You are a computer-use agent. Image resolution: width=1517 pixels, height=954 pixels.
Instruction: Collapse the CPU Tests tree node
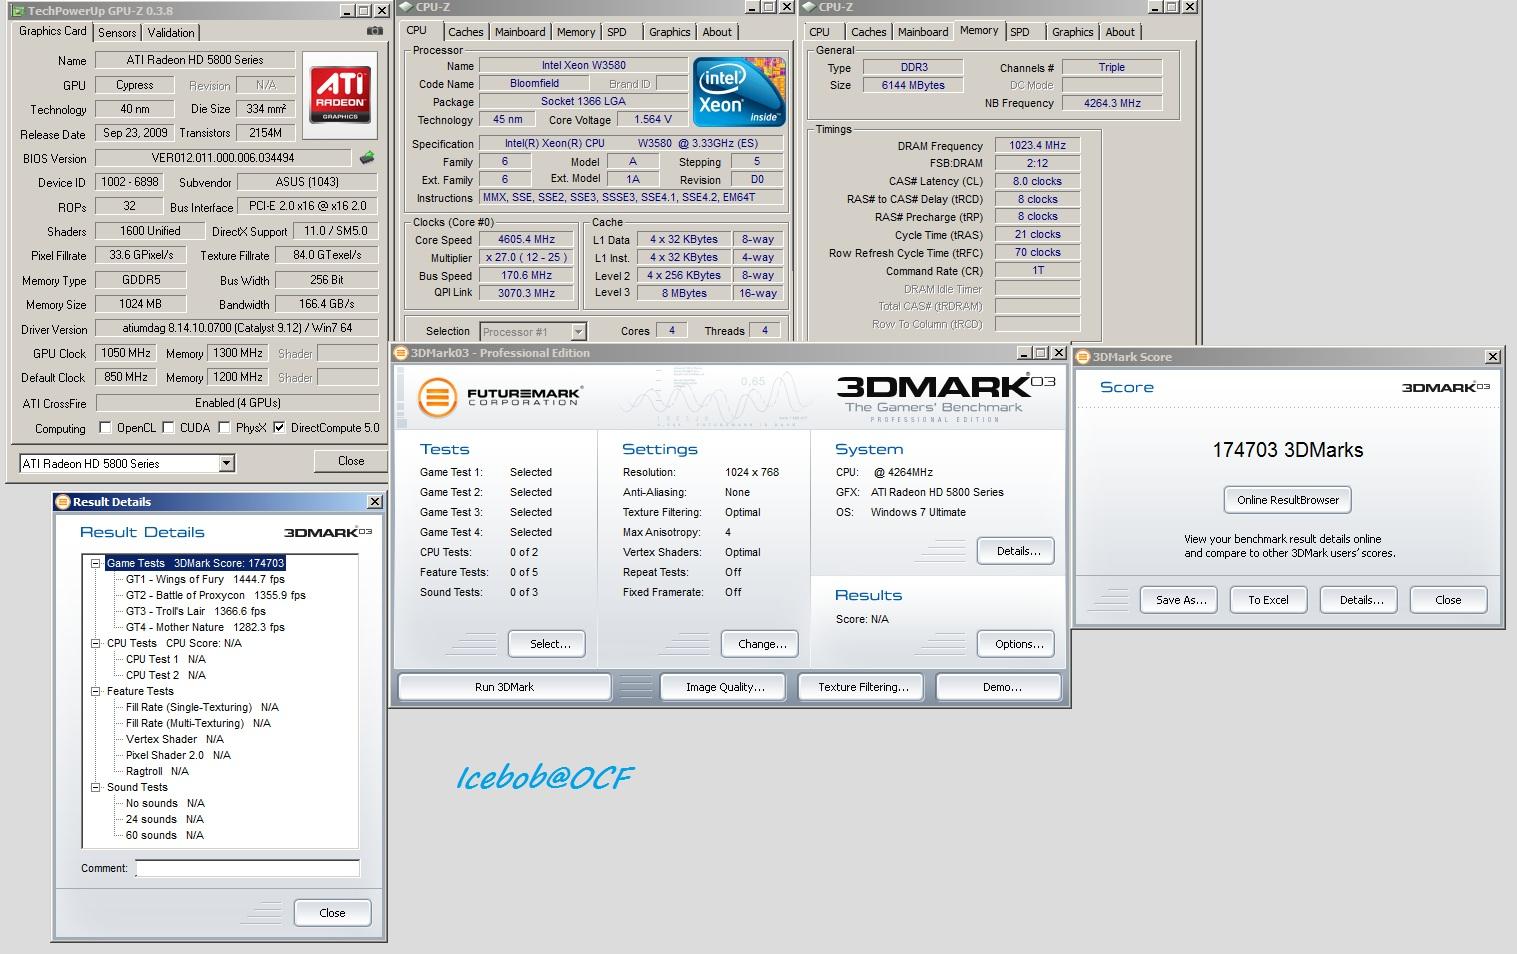pyautogui.click(x=96, y=643)
